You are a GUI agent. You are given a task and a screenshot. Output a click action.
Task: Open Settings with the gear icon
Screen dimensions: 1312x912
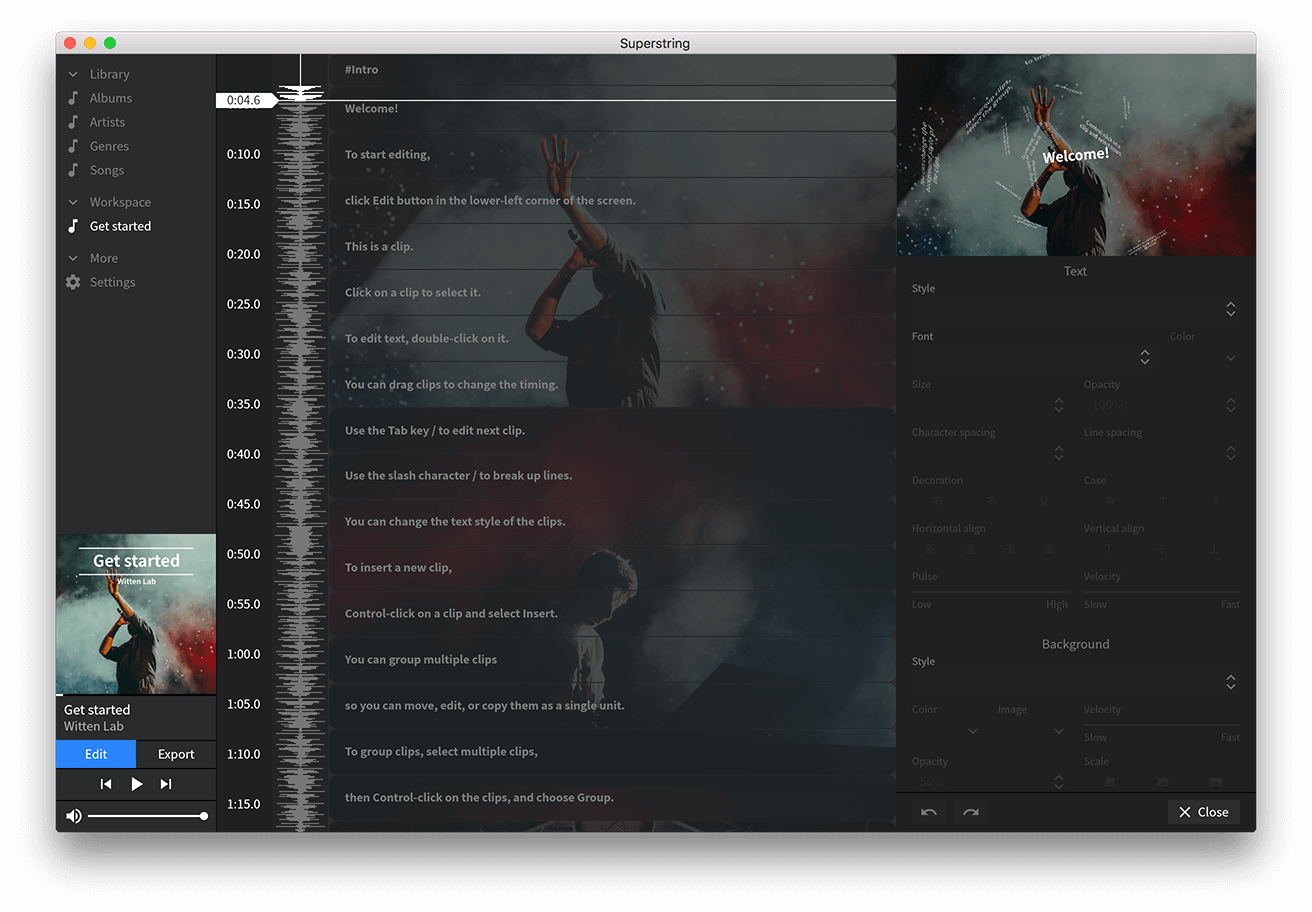73,282
